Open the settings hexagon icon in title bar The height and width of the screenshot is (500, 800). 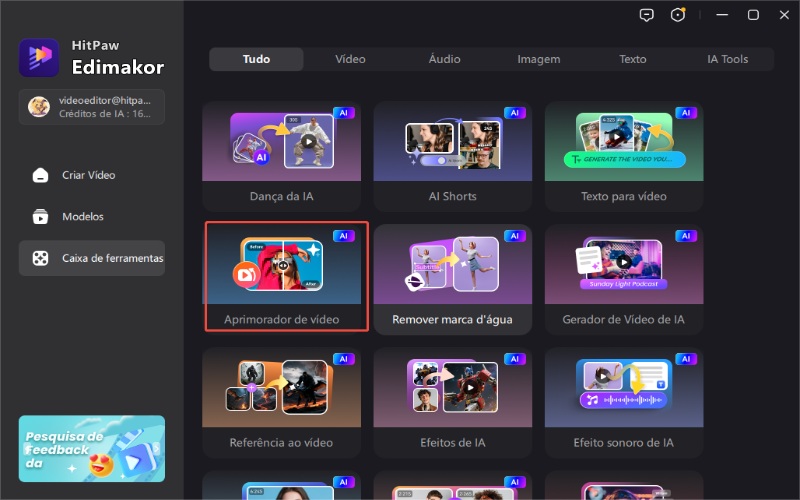tap(678, 15)
